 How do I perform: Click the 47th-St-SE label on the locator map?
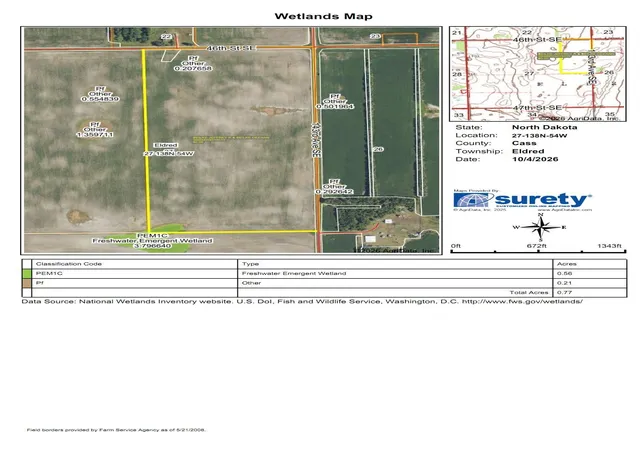(x=537, y=108)
